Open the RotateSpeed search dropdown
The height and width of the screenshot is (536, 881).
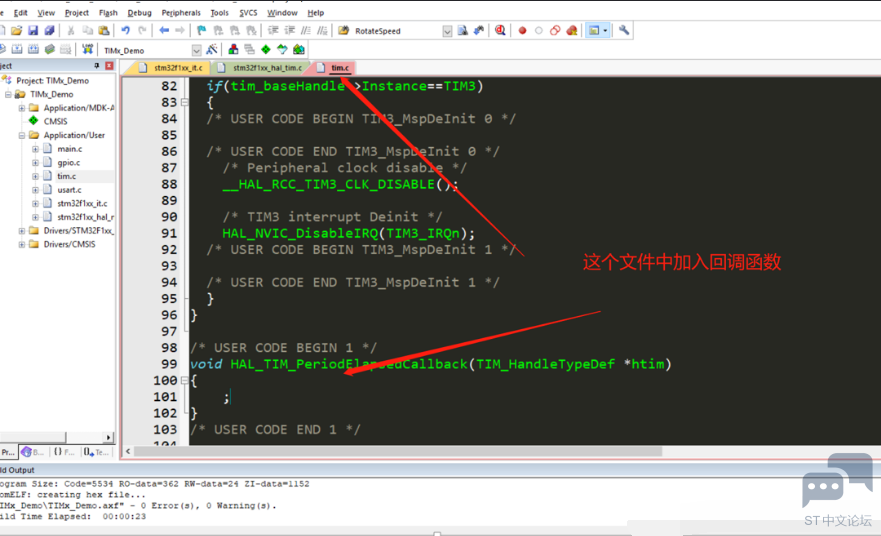pyautogui.click(x=447, y=31)
